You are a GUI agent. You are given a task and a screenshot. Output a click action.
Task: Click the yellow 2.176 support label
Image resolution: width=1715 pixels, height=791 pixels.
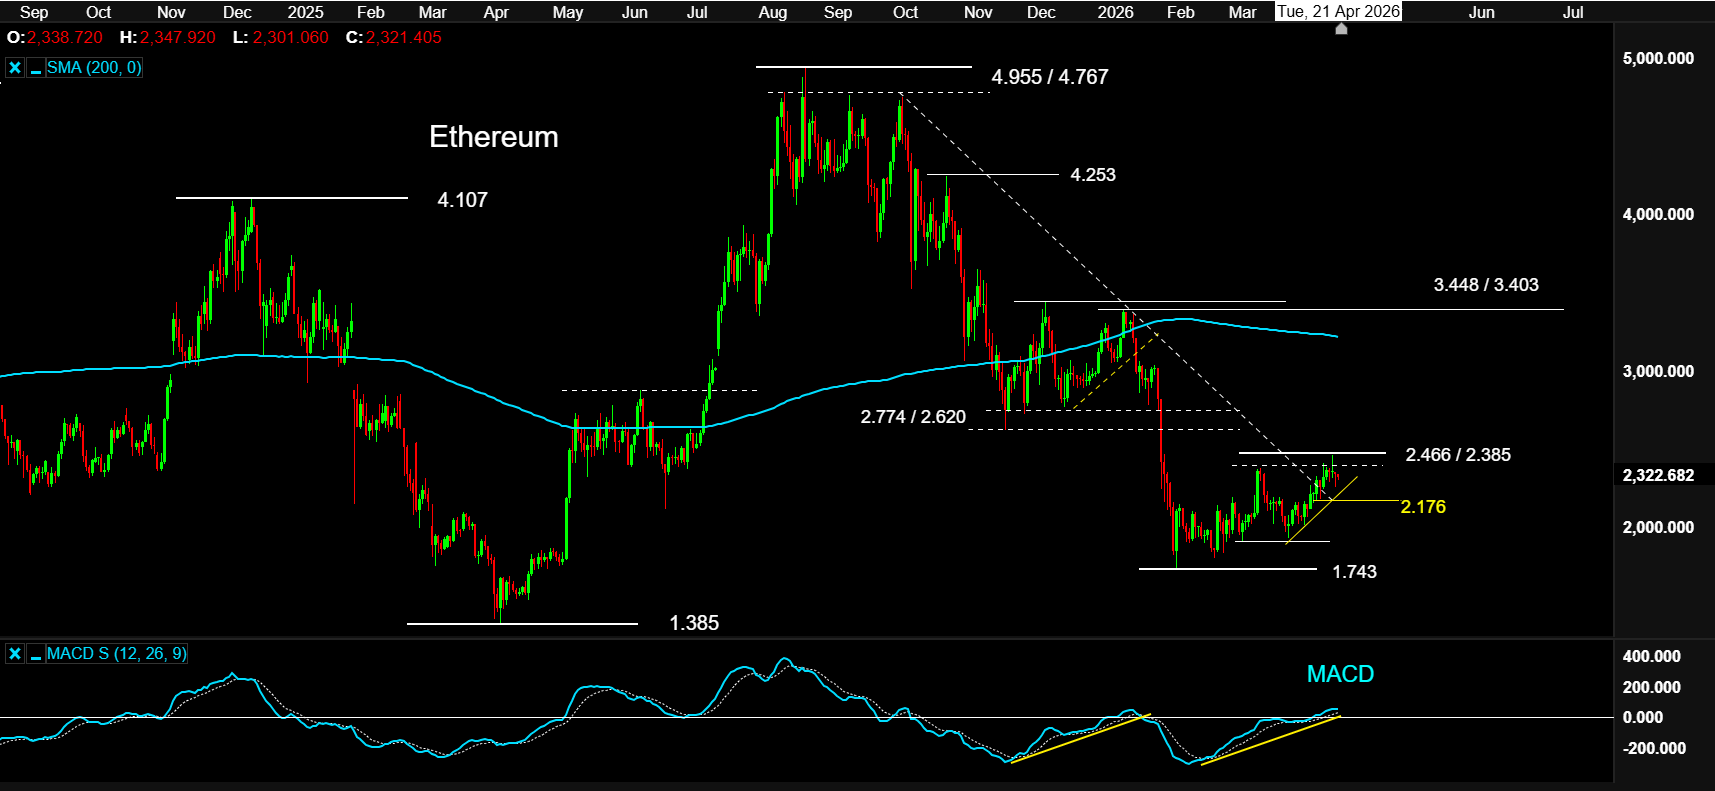pyautogui.click(x=1423, y=507)
